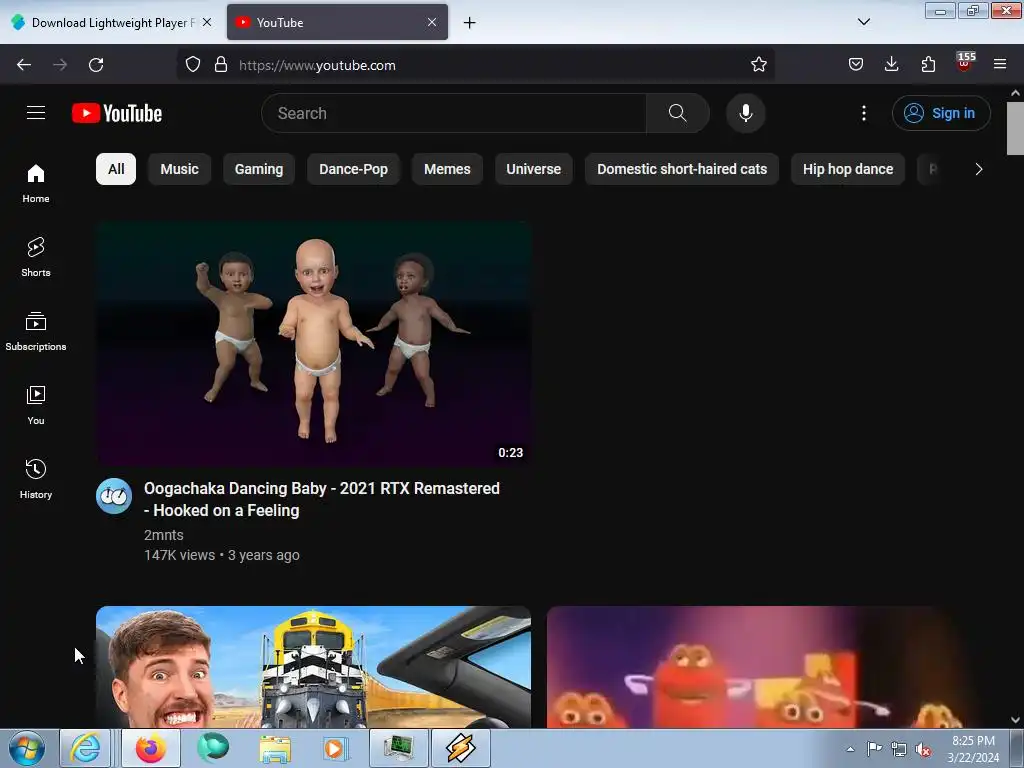
Task: Go back in browser history
Action: pos(24,65)
